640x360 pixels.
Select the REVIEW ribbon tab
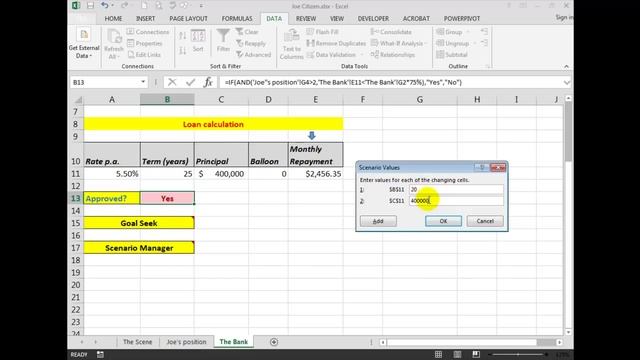(306, 19)
